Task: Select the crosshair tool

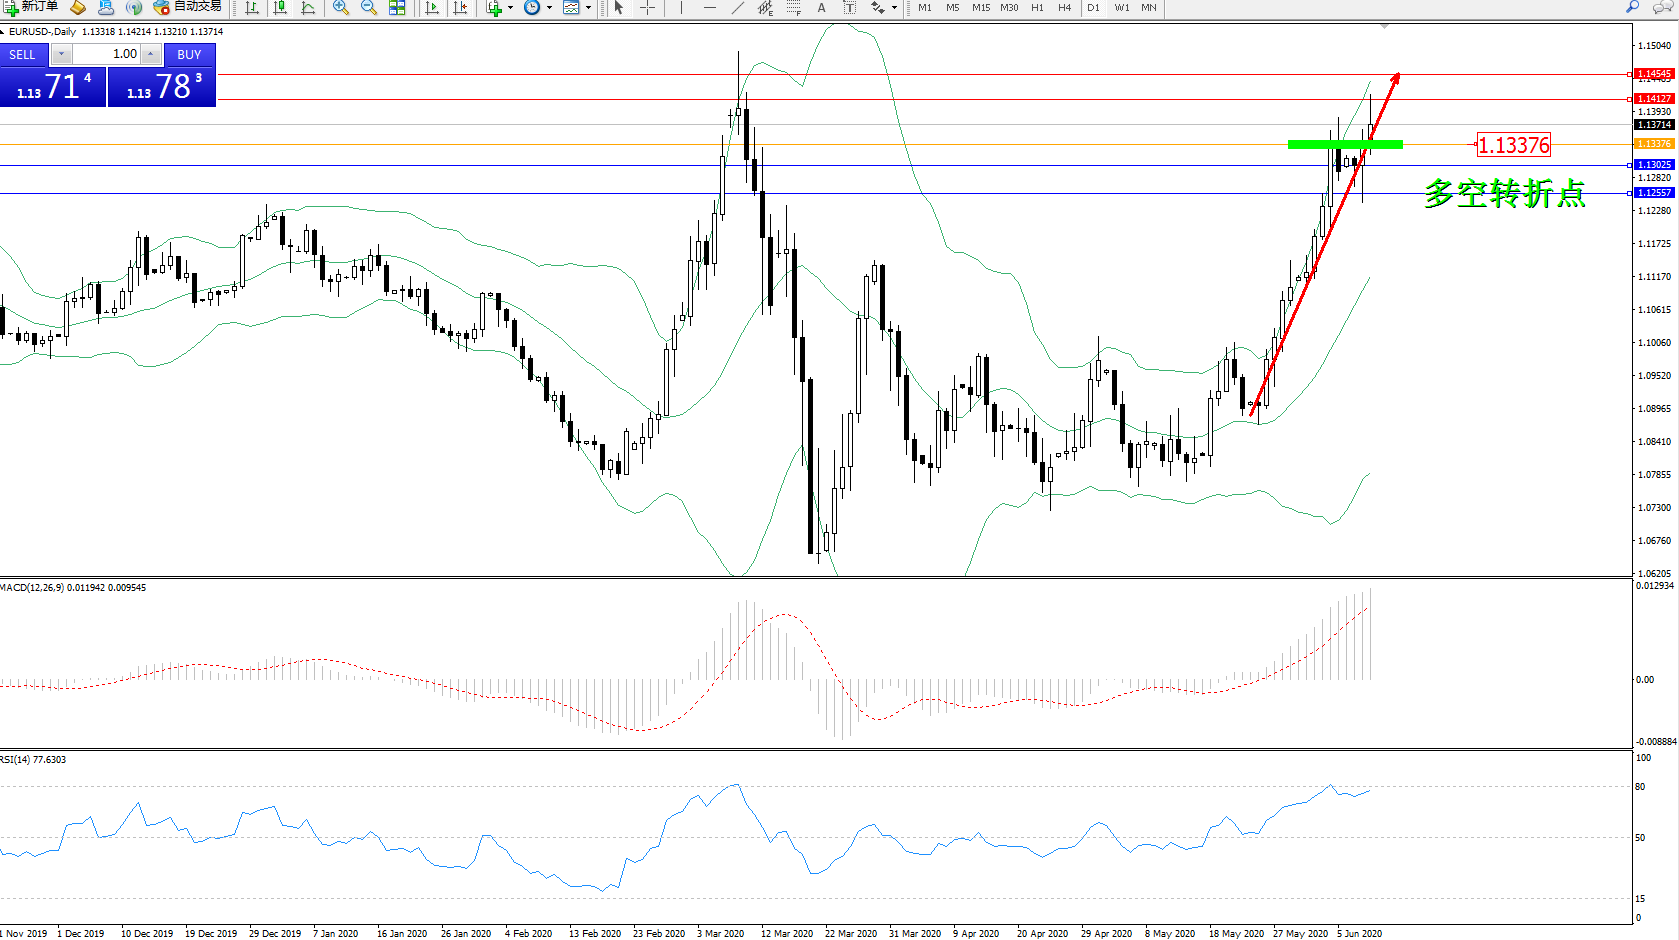Action: coord(647,8)
